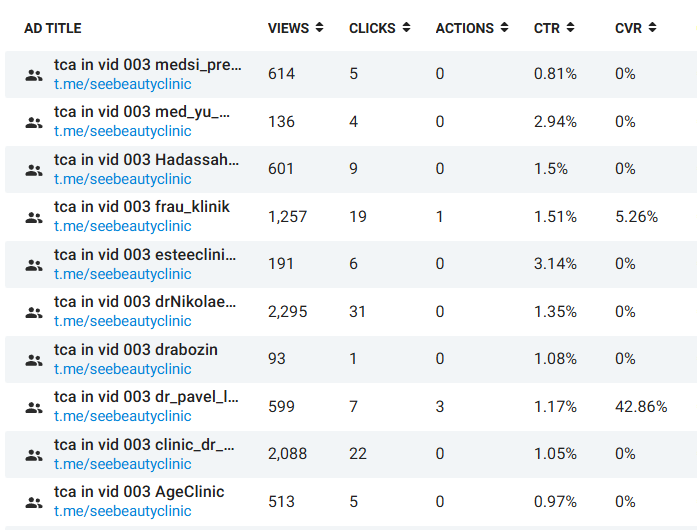Open t.me/seebeautyclinic link under drNikolae ad

[x=123, y=321]
